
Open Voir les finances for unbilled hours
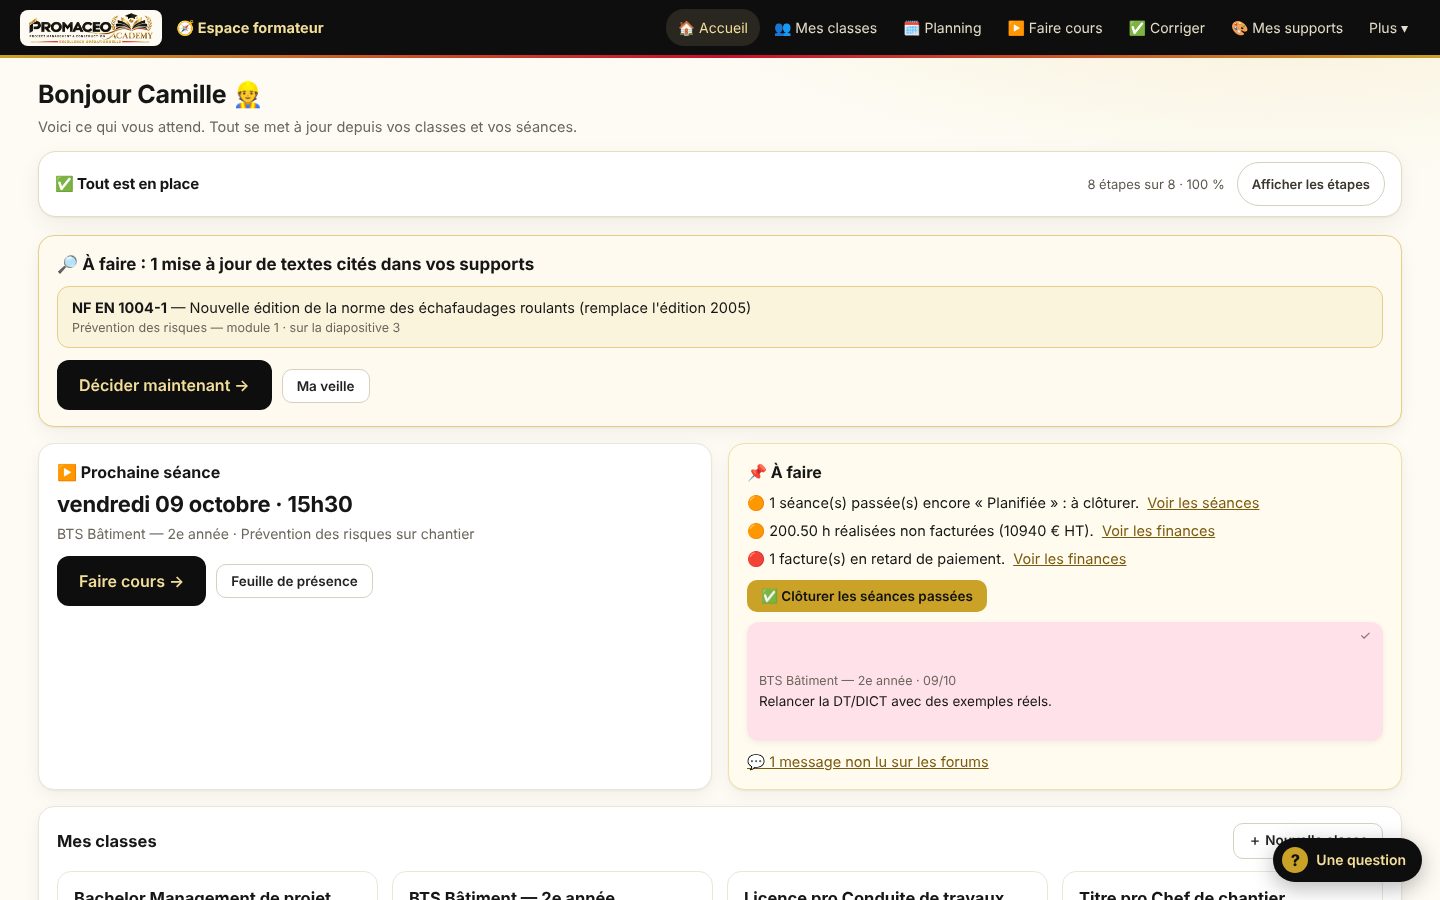tap(1158, 531)
